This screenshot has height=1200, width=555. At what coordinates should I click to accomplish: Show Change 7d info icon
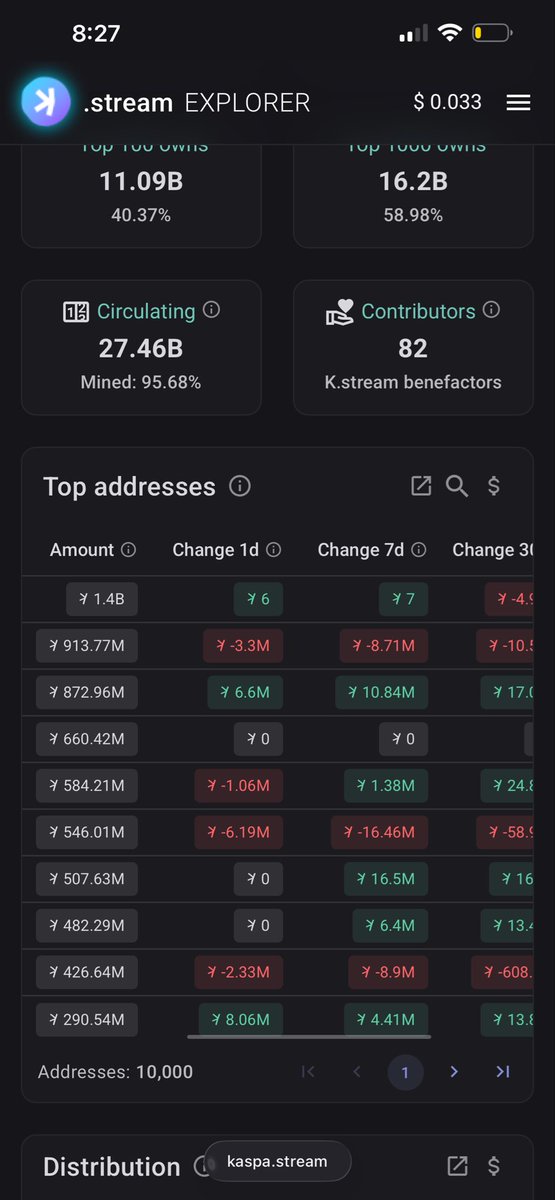[x=419, y=549]
